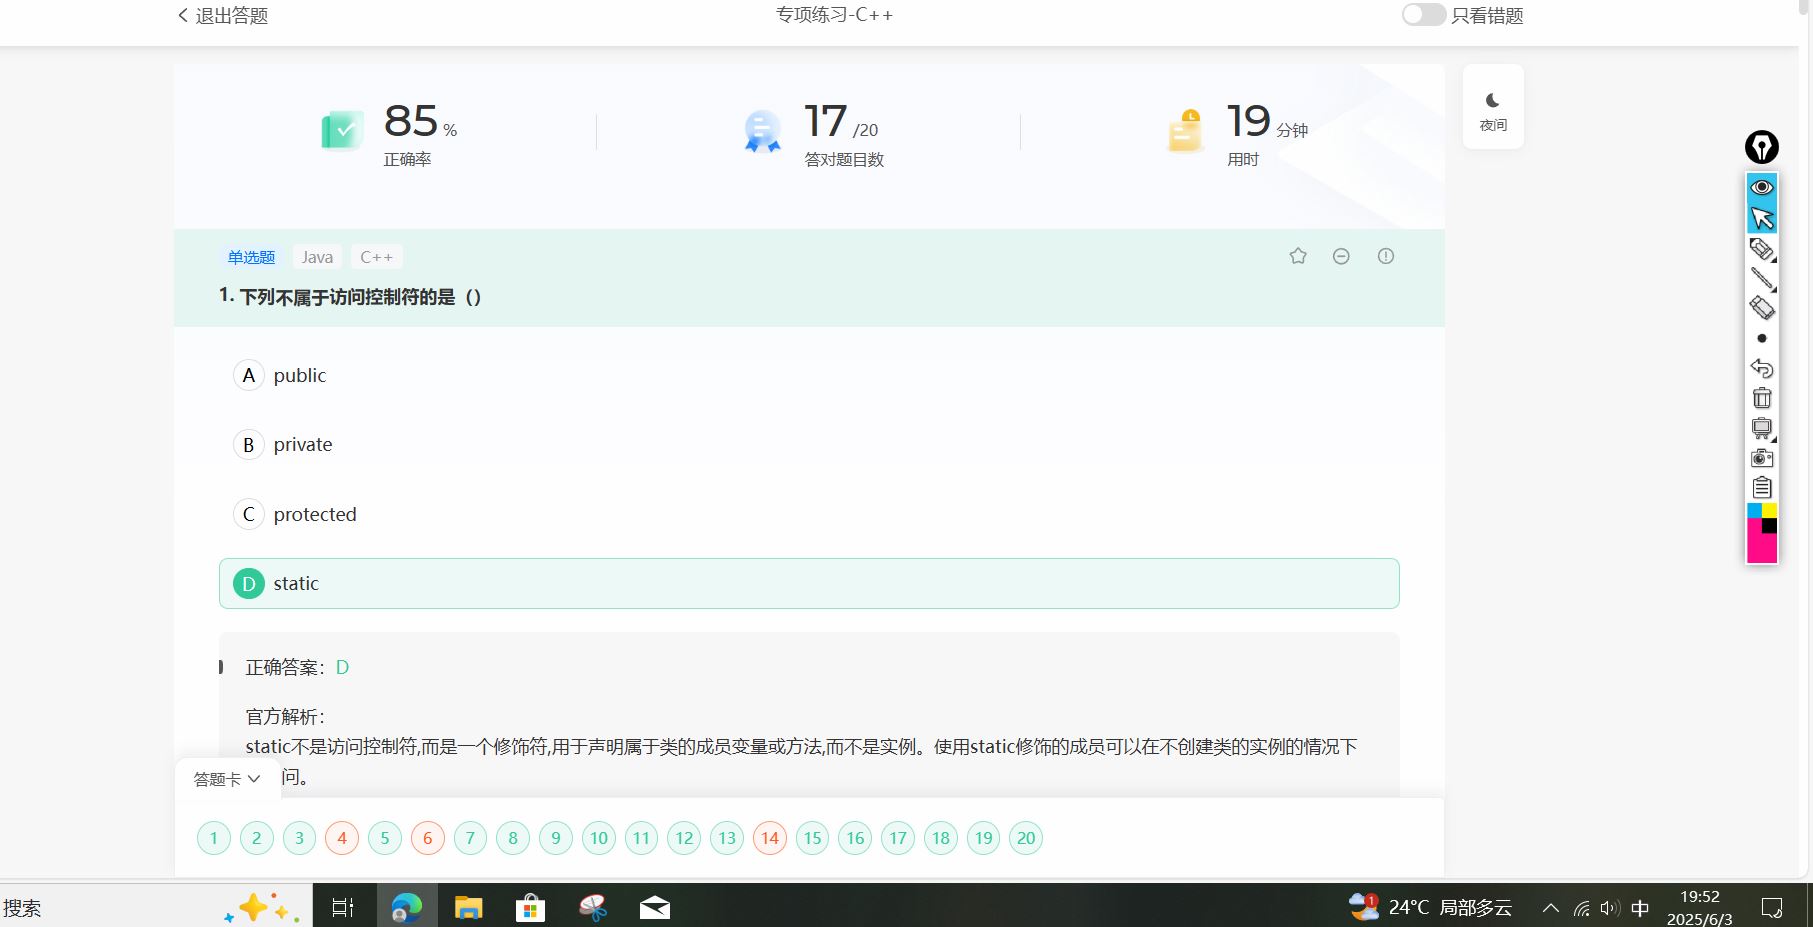Choose the highlighter tool in the annotation toolbar

1761,248
